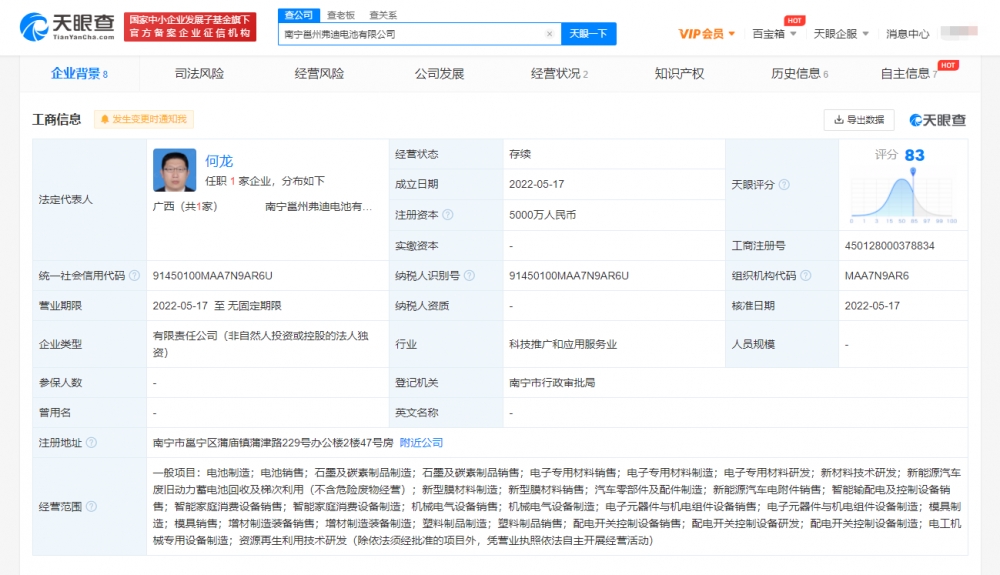Select the 查老板 search tab

point(341,15)
